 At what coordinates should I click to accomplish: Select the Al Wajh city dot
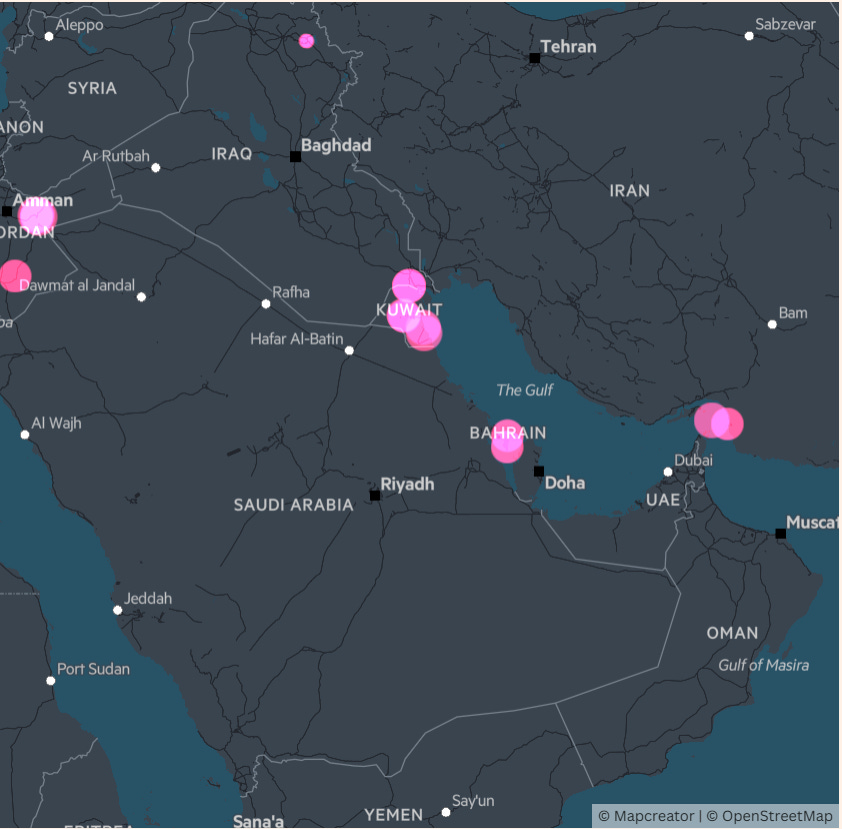(25, 435)
